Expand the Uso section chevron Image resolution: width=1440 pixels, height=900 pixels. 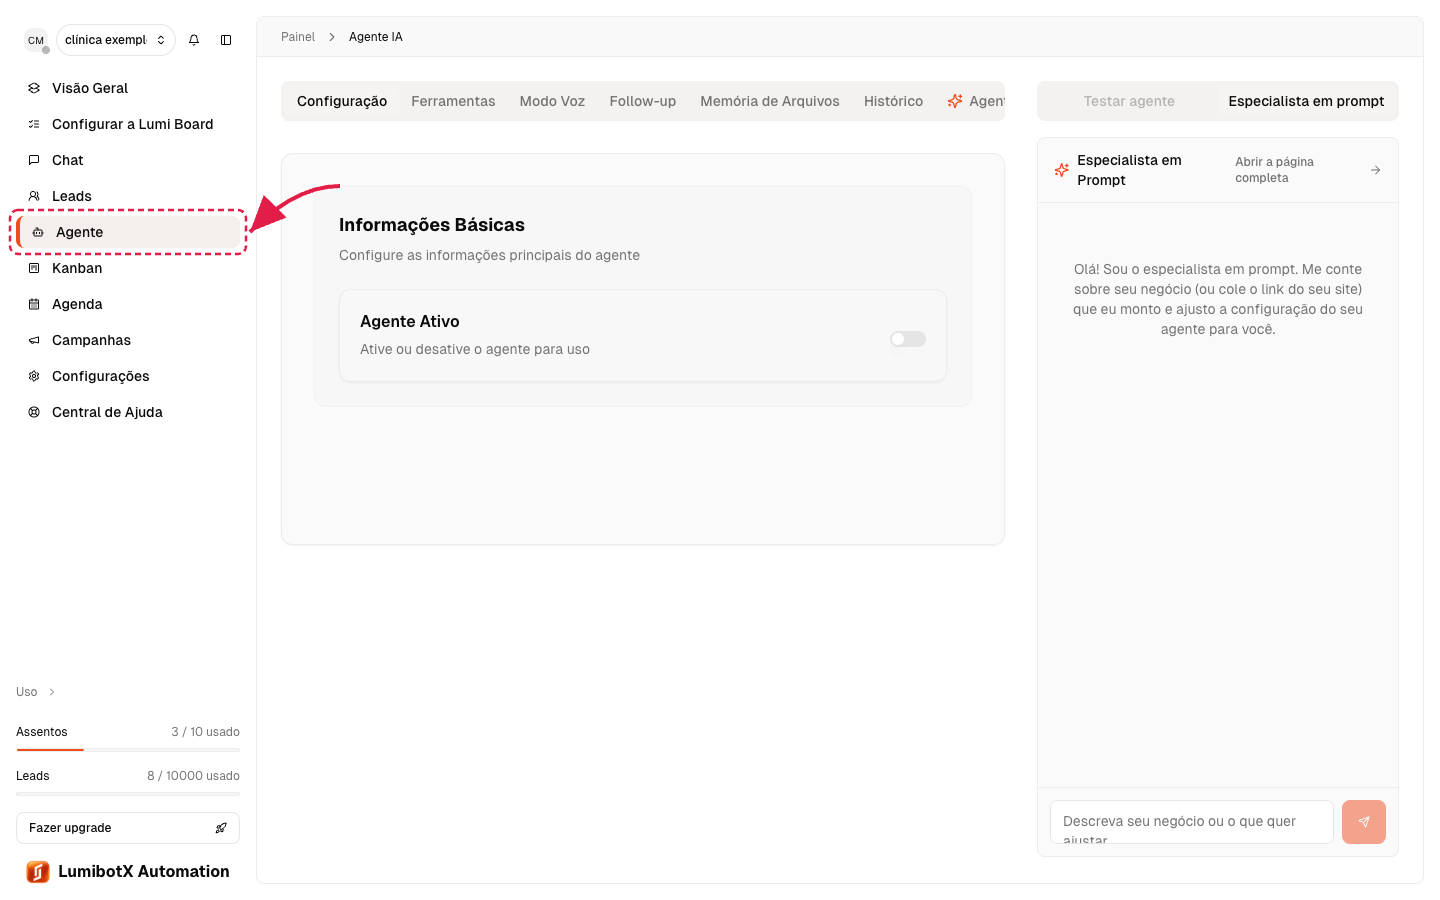point(52,692)
